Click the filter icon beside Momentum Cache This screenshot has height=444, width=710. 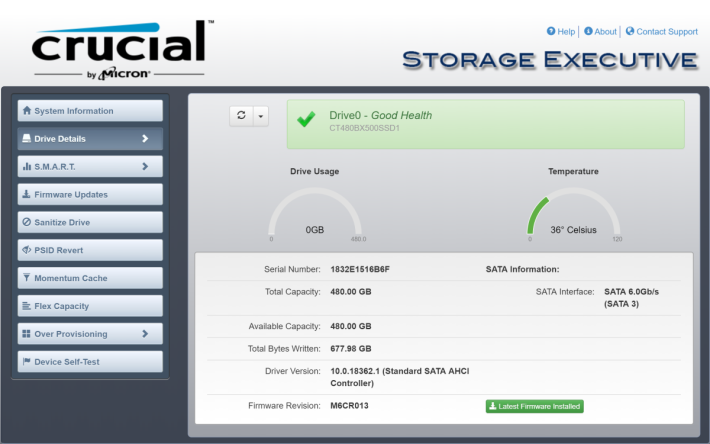tap(27, 277)
